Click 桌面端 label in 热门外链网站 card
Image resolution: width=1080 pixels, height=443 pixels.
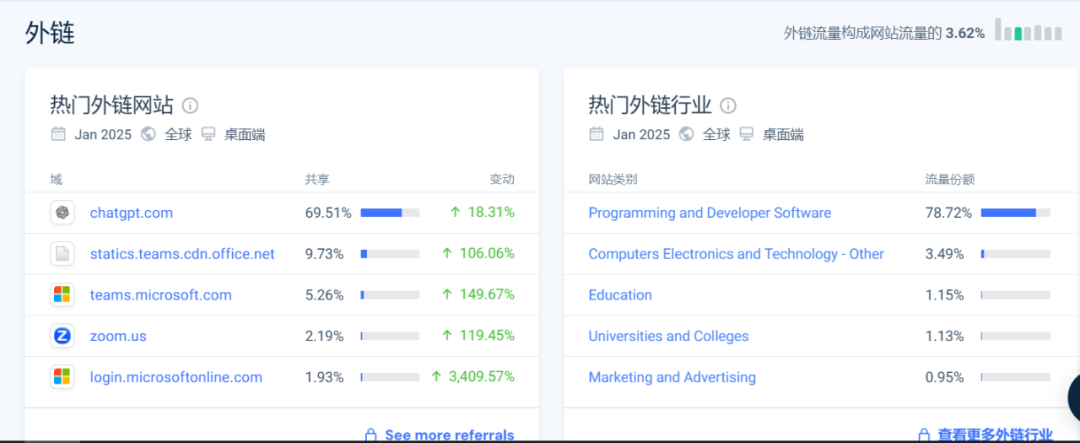click(x=245, y=135)
